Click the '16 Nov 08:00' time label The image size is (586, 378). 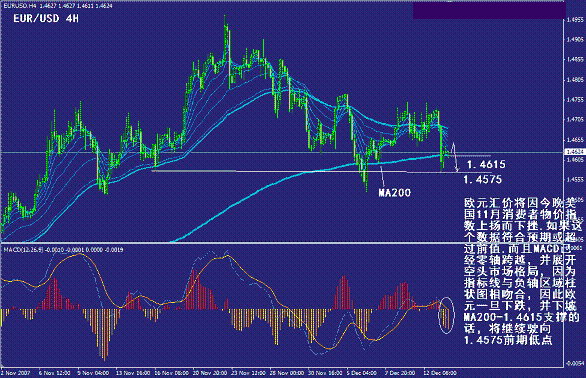tap(172, 373)
